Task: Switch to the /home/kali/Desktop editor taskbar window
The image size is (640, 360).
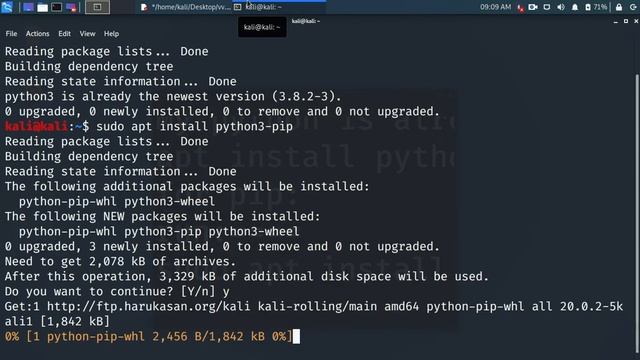Action: tap(186, 7)
